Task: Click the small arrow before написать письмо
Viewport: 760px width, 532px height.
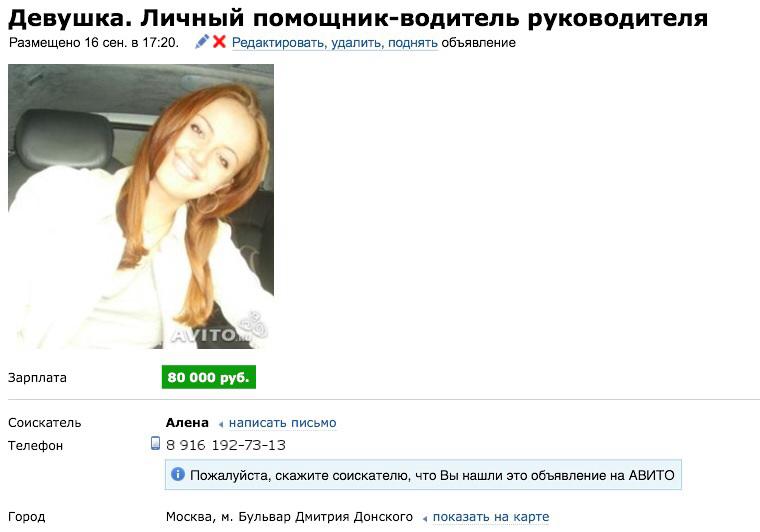Action: pyautogui.click(x=221, y=424)
